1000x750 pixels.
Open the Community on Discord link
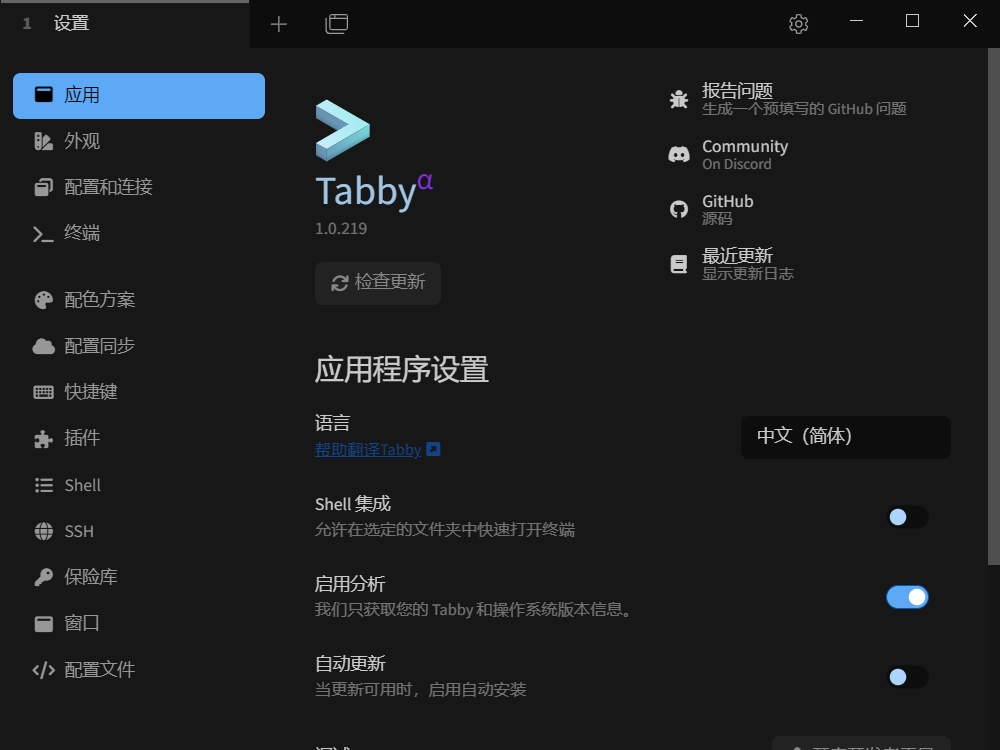tap(728, 155)
